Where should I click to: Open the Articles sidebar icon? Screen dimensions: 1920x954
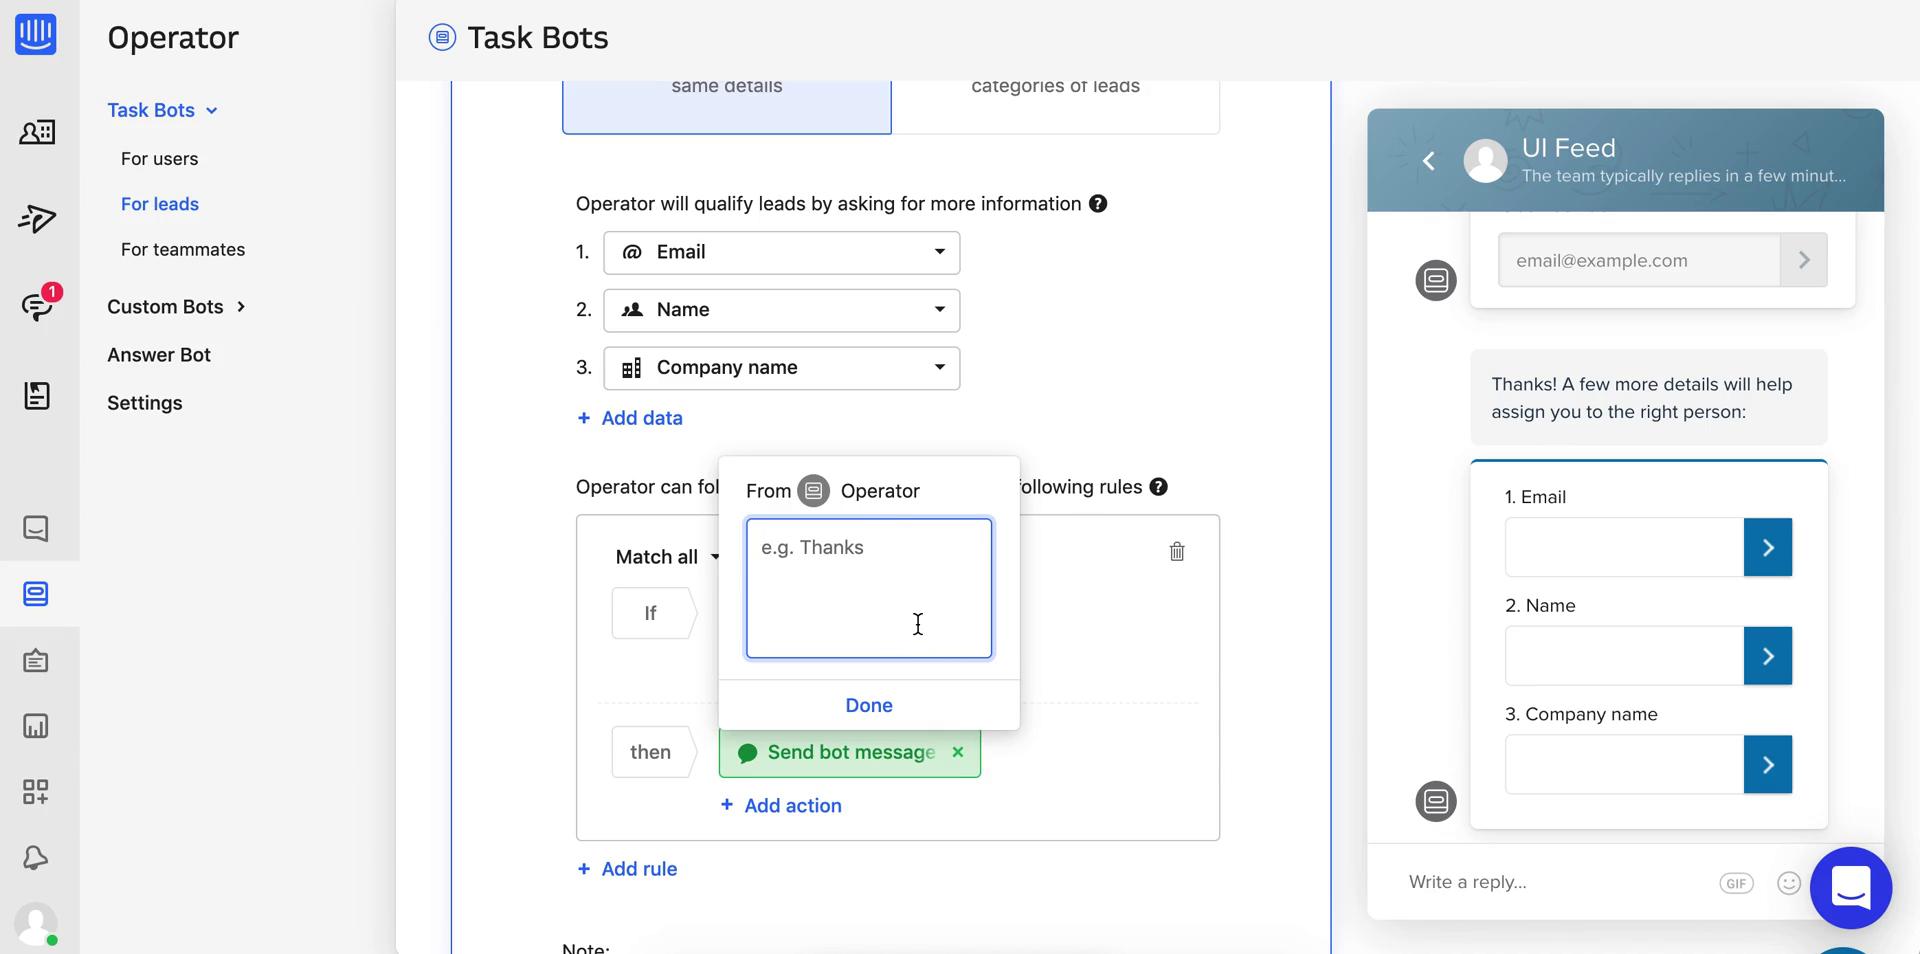[37, 396]
